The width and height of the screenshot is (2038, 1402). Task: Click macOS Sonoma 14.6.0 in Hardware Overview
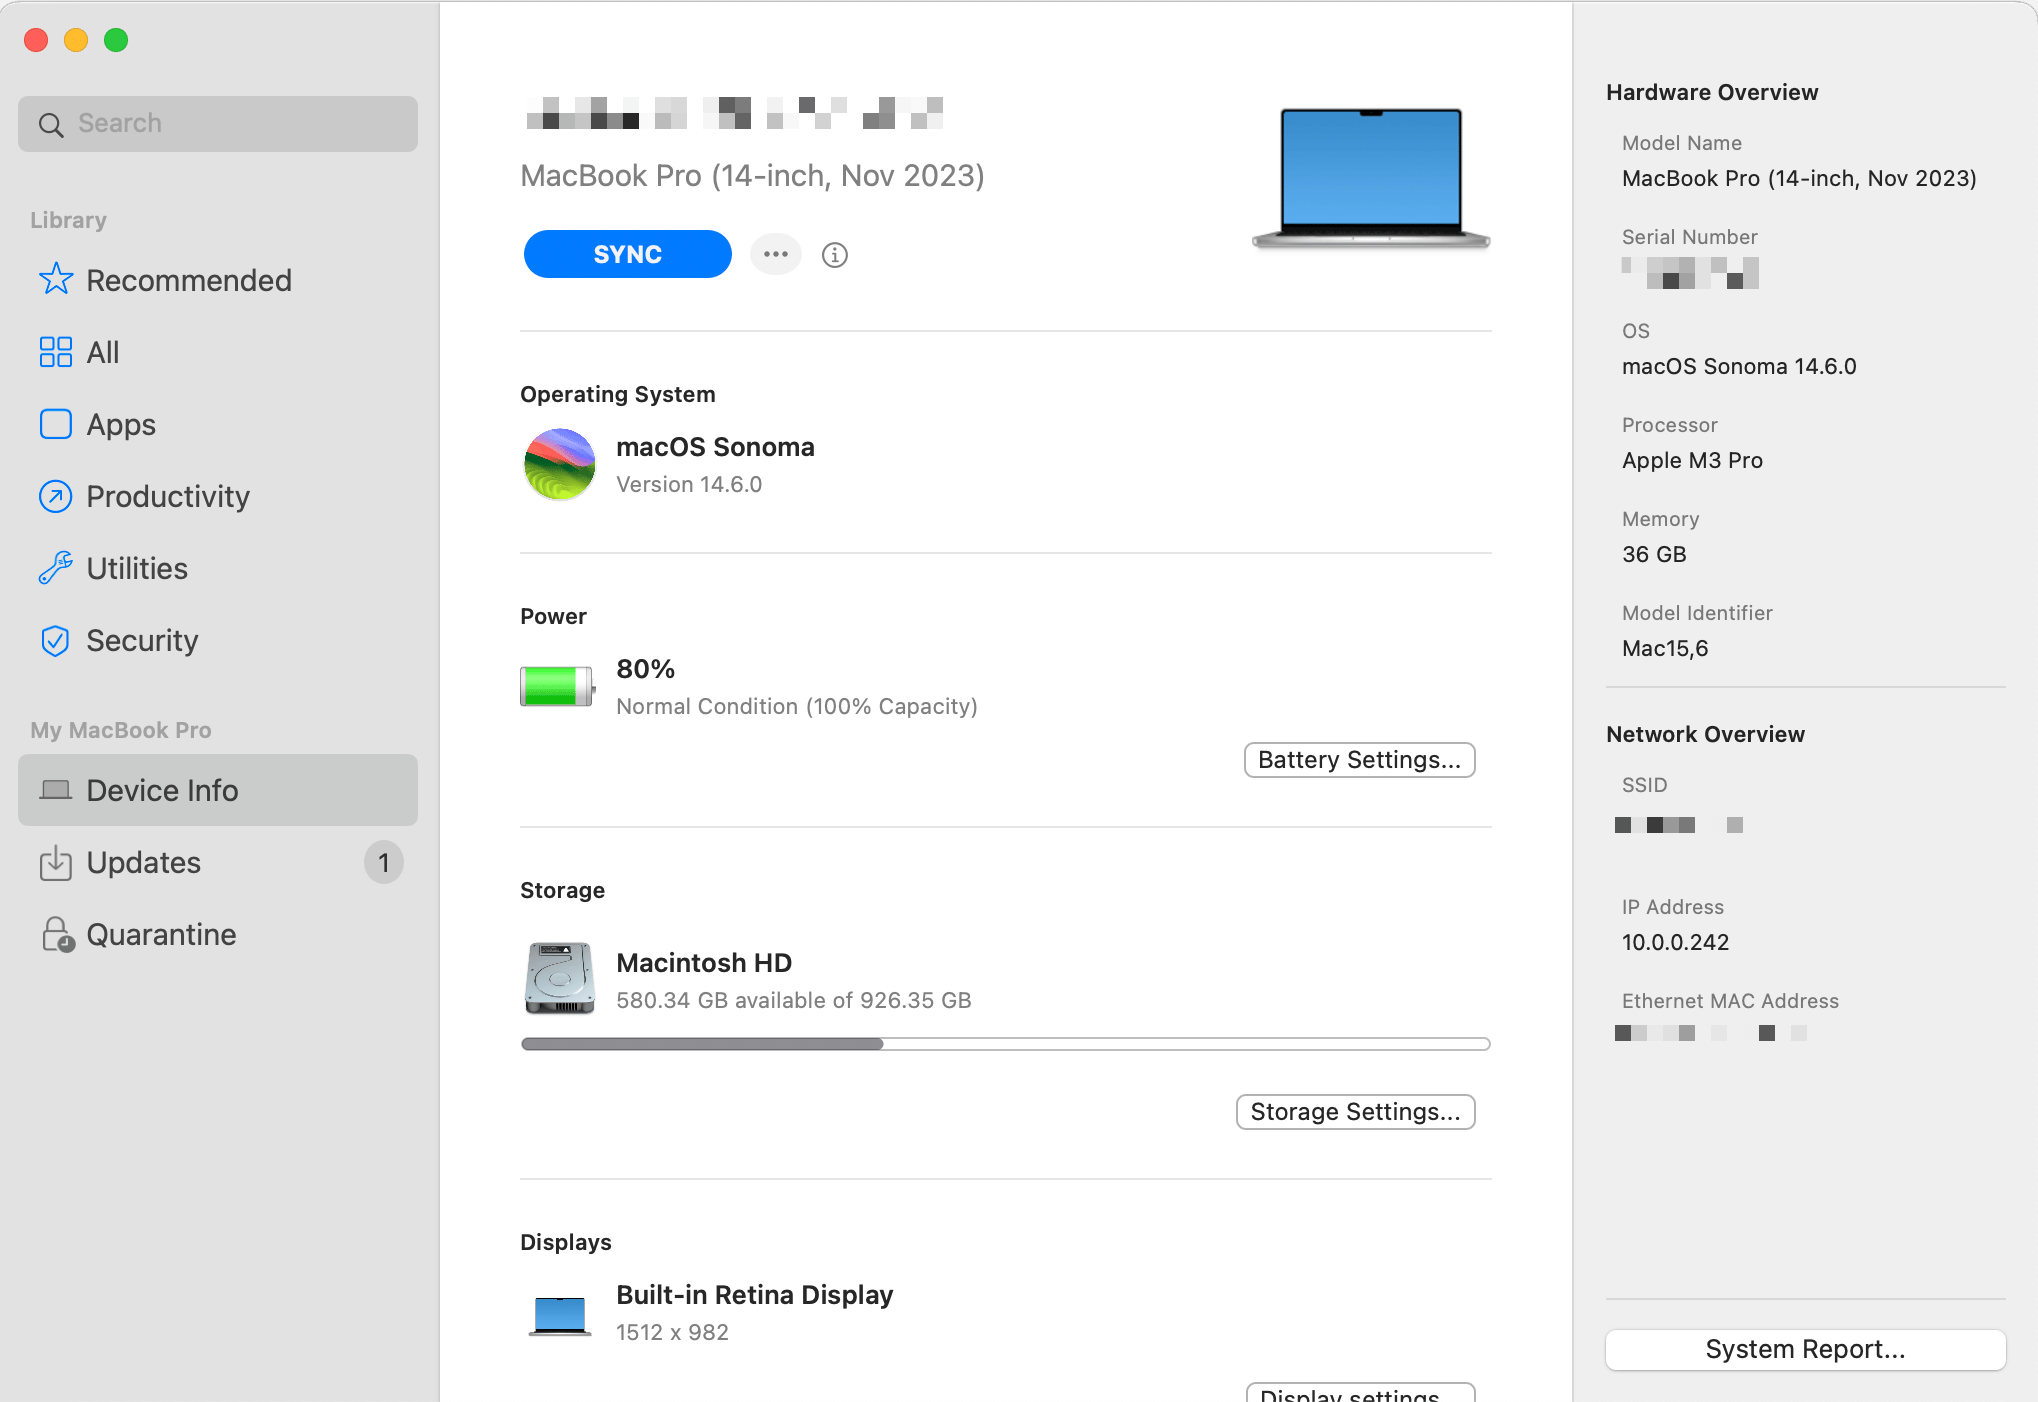[x=1739, y=366]
